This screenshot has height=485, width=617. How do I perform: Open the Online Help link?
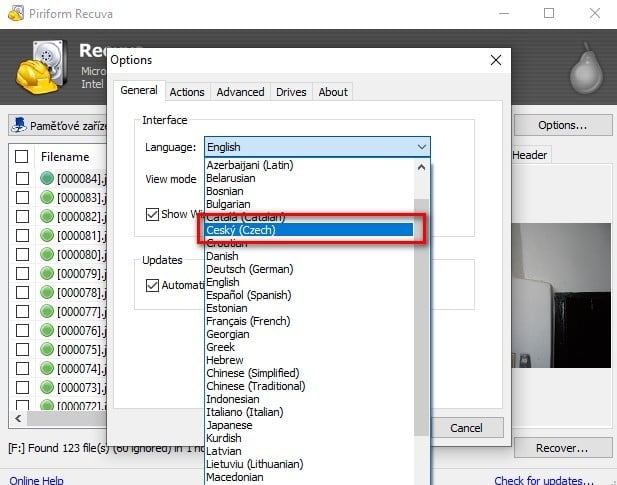[x=36, y=480]
